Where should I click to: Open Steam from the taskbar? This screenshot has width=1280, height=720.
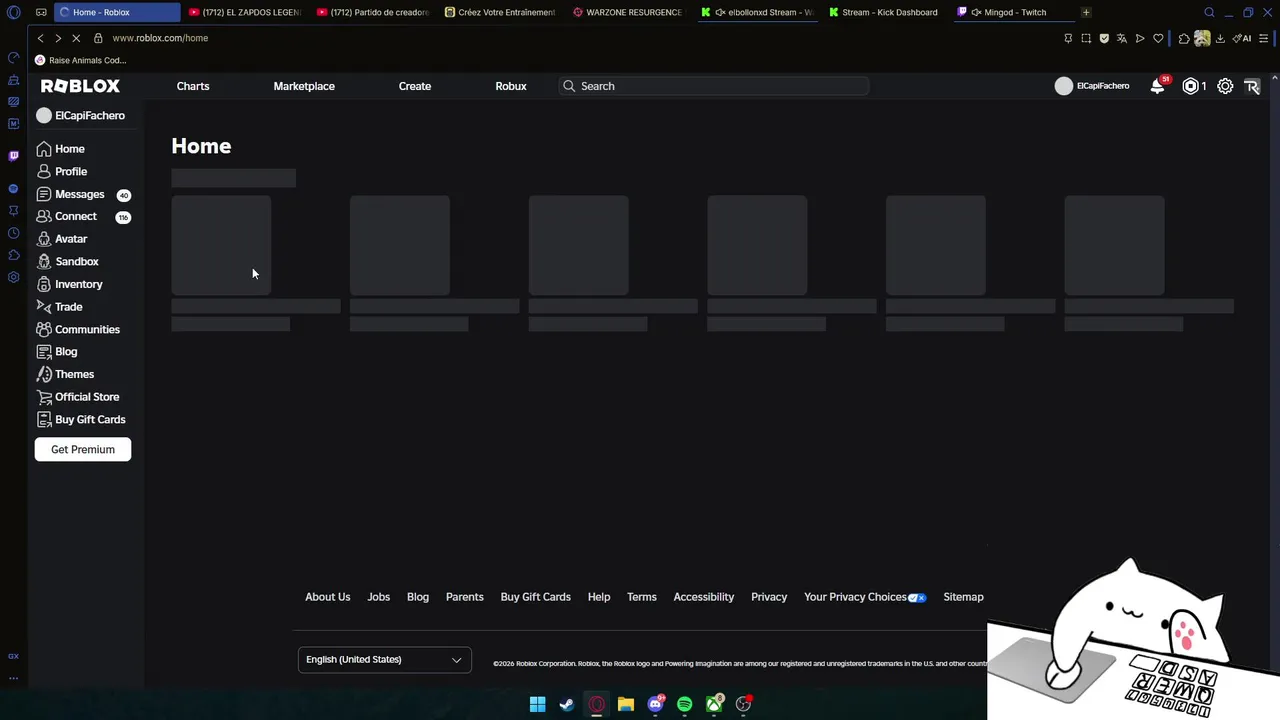[x=567, y=704]
